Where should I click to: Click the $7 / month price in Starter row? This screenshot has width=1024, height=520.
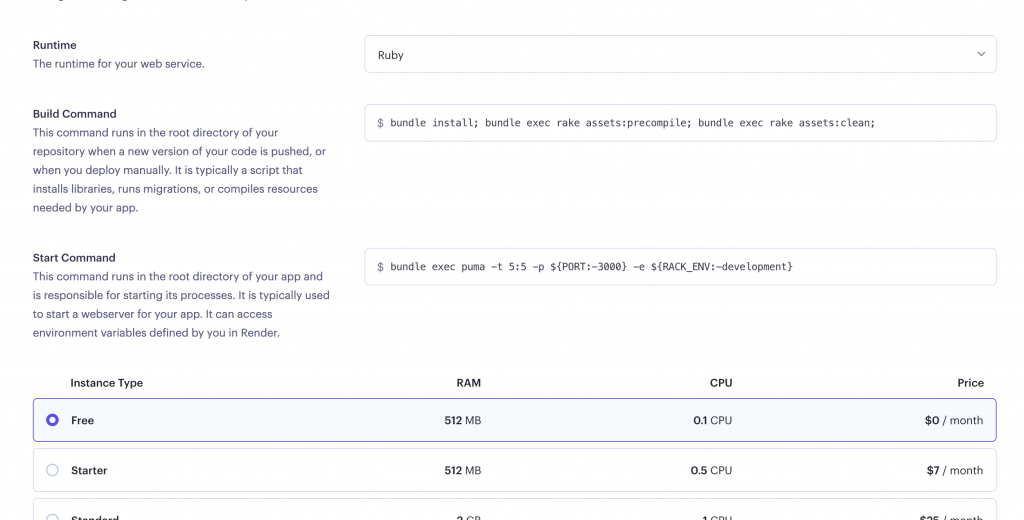pos(954,471)
